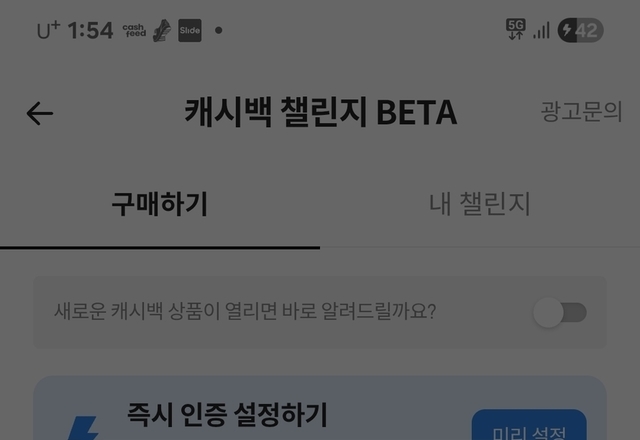The width and height of the screenshot is (640, 440).
Task: Switch to the 내 챌린지 tab
Action: point(480,204)
